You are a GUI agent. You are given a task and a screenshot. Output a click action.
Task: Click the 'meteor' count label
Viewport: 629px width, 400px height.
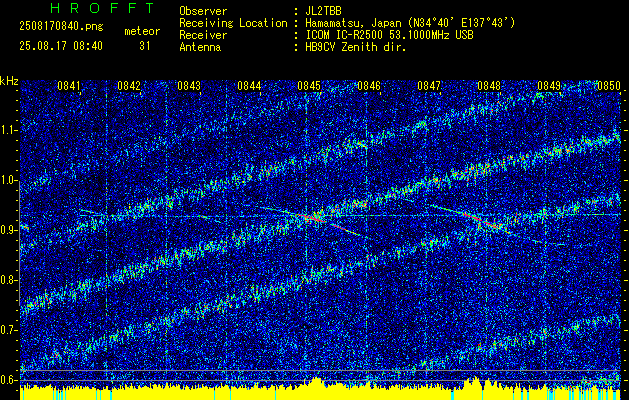click(142, 31)
